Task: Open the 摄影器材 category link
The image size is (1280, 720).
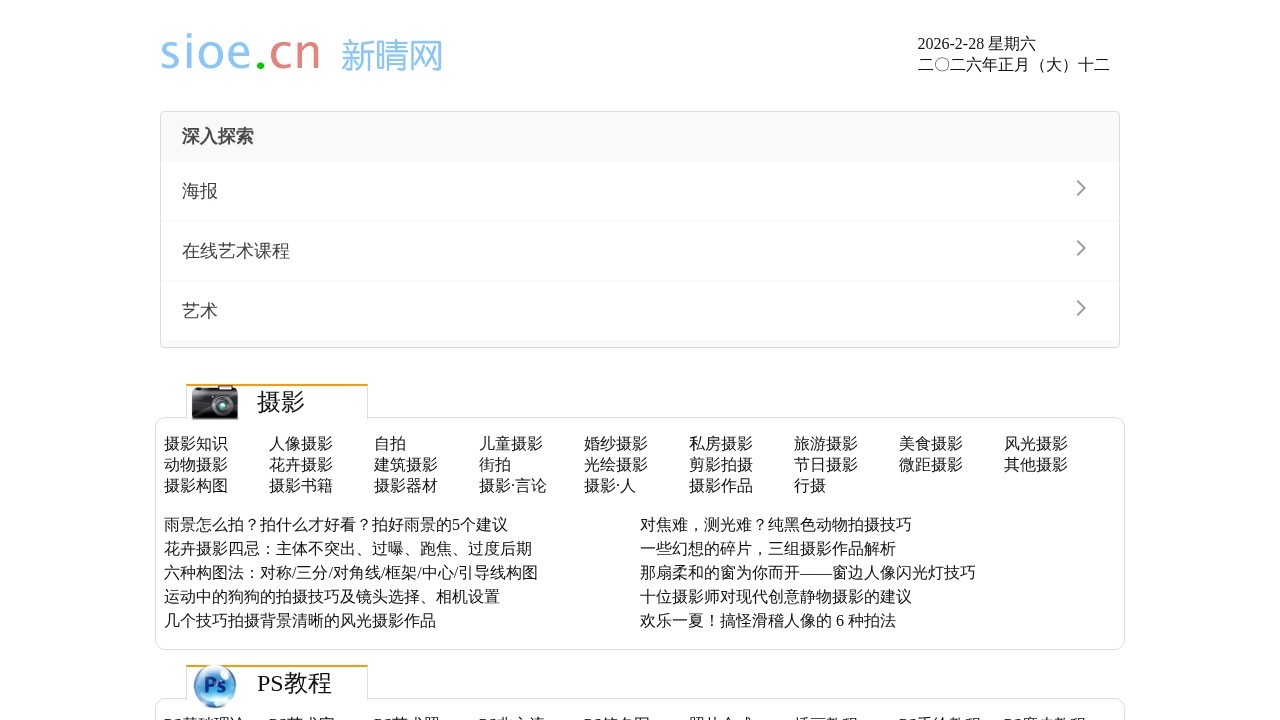Action: click(405, 486)
